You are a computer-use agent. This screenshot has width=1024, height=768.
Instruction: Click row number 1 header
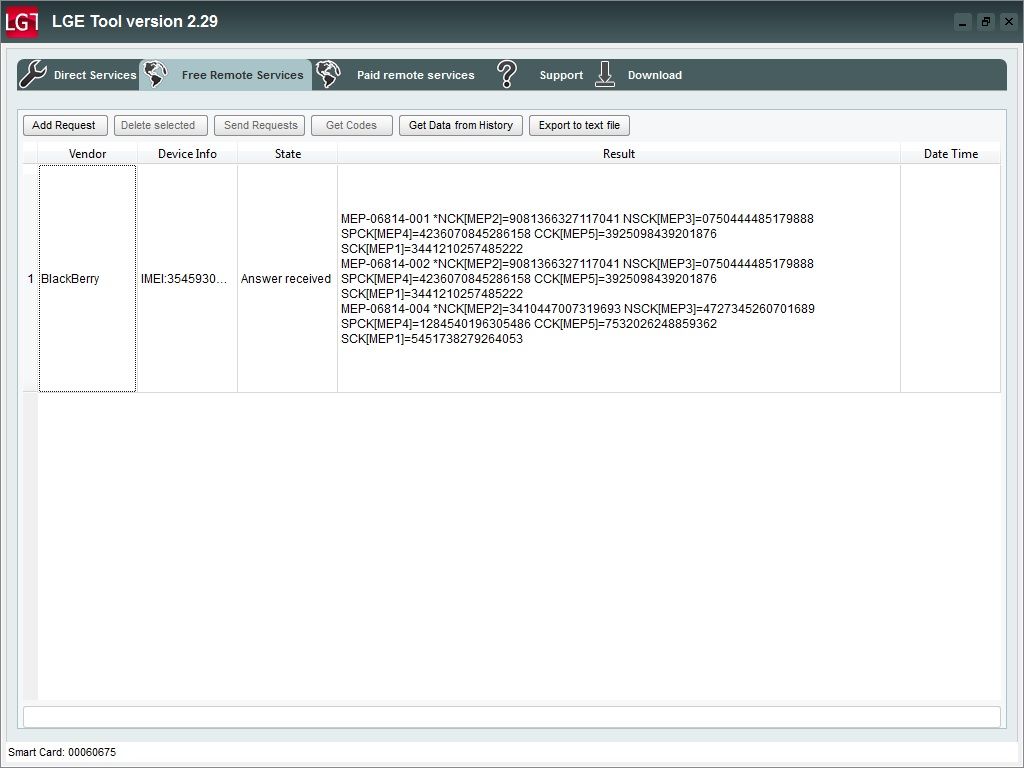[x=30, y=278]
